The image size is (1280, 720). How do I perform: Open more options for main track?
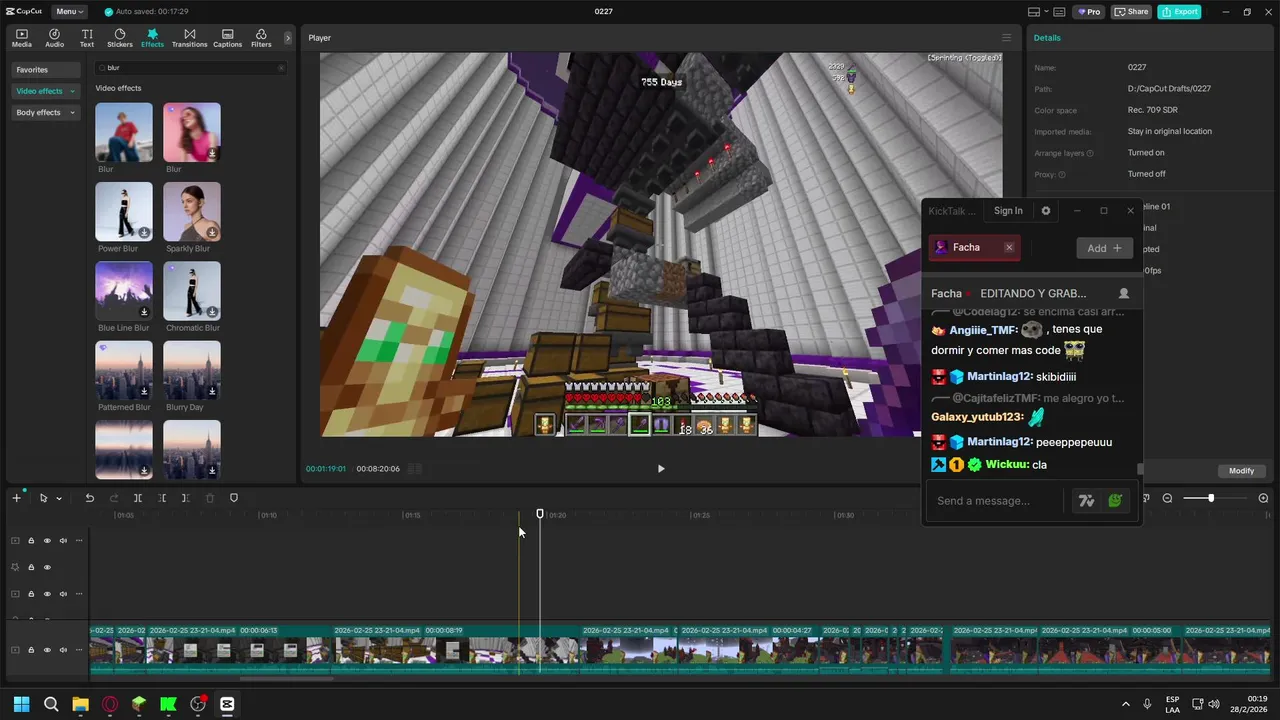[79, 650]
